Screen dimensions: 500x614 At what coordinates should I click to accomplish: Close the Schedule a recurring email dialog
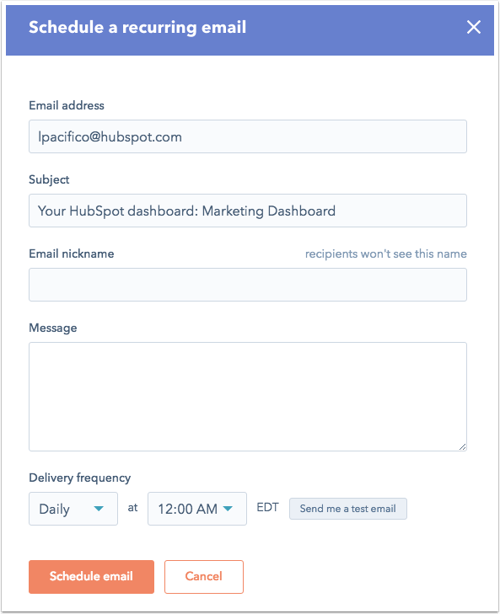[x=473, y=27]
